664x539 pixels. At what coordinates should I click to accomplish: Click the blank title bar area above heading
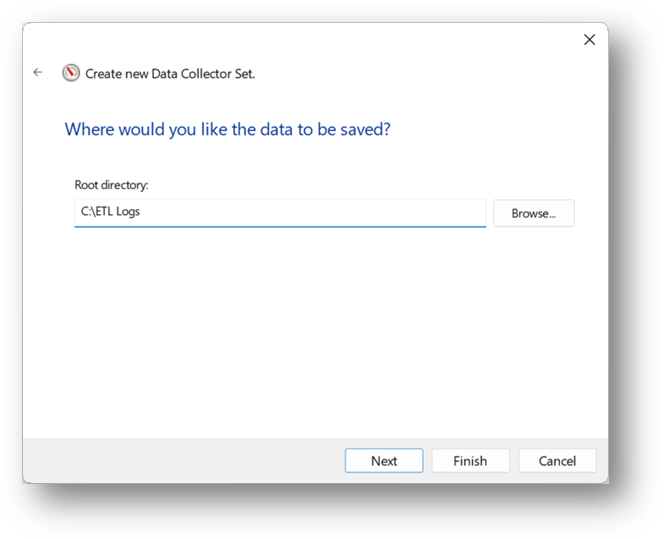296,40
